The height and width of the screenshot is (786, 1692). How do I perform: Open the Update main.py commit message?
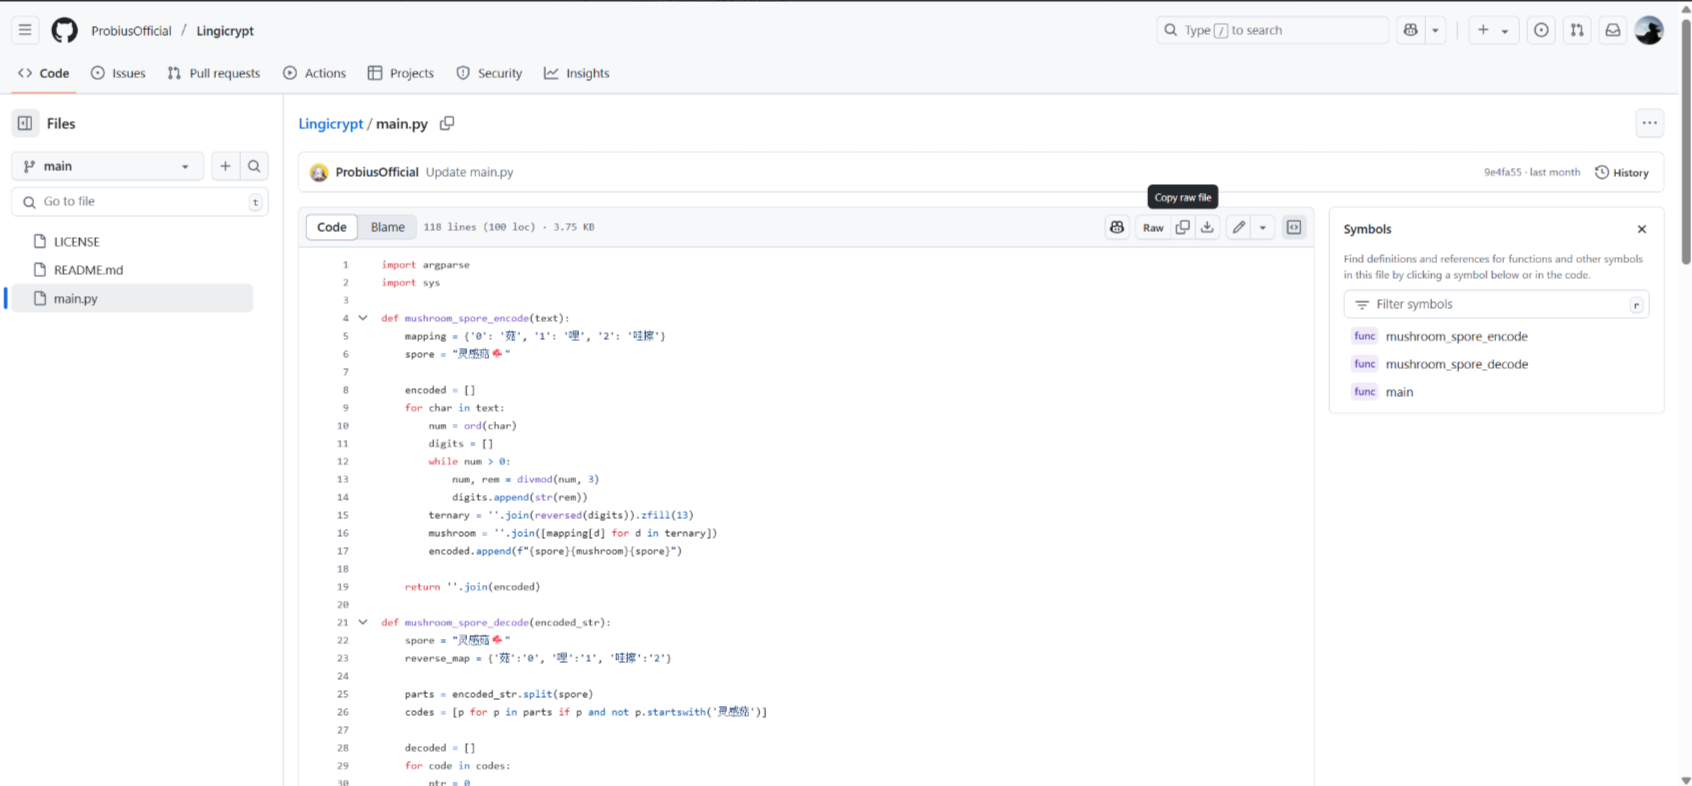469,172
